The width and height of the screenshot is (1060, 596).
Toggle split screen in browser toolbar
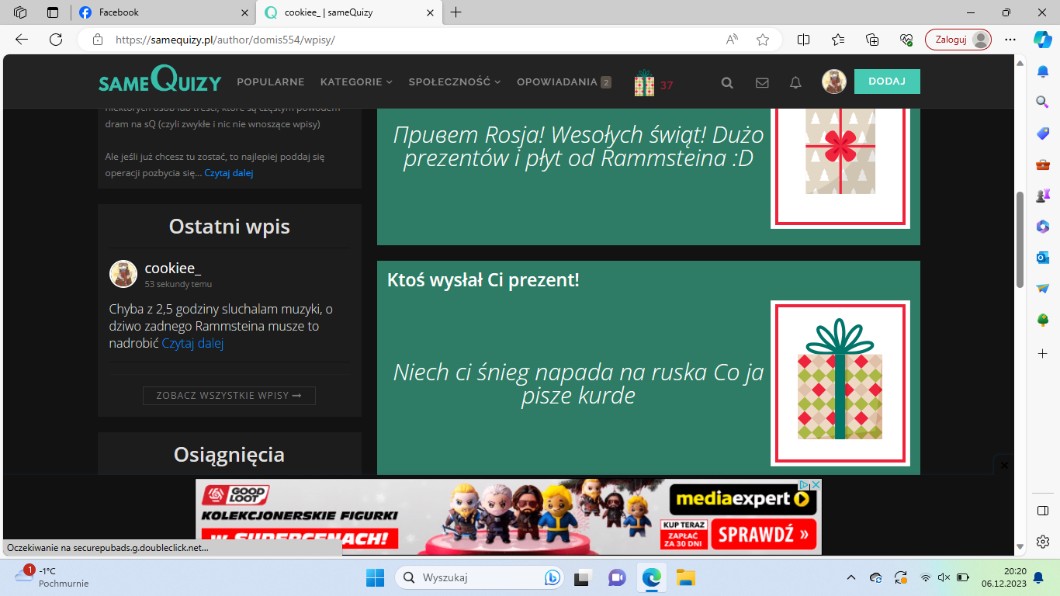(x=804, y=40)
